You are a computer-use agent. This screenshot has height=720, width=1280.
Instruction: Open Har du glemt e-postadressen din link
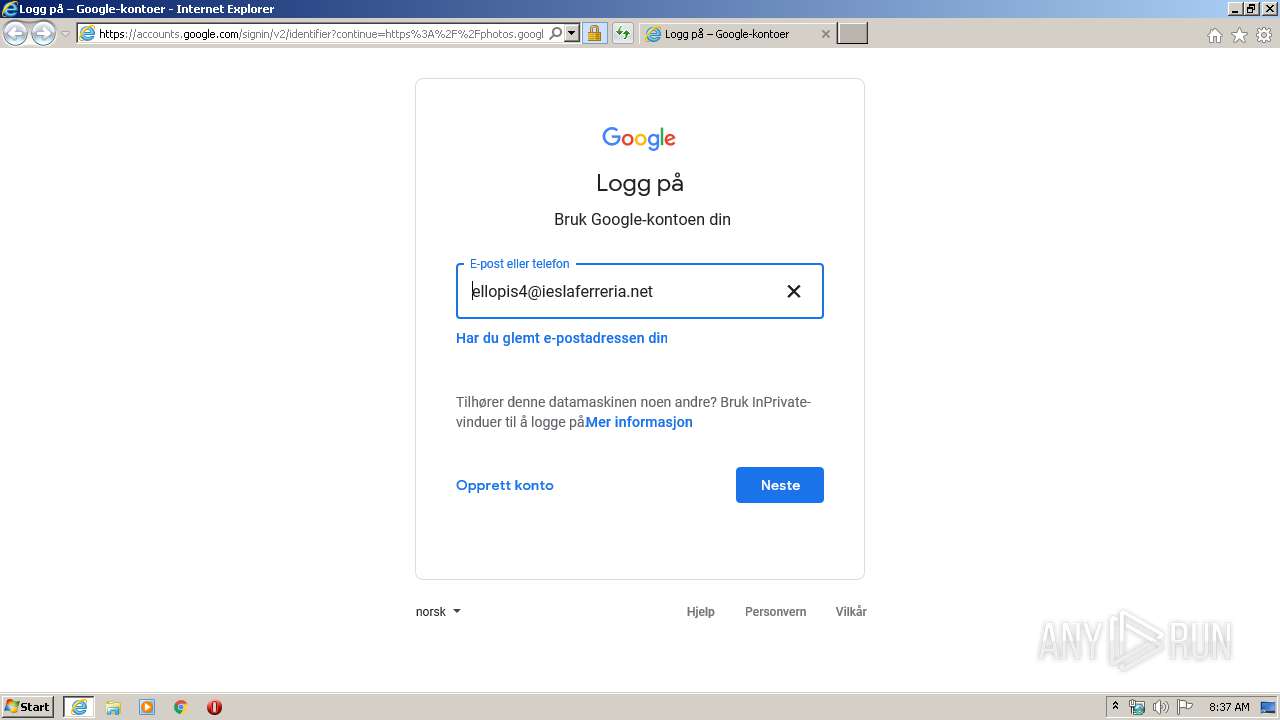(x=562, y=338)
